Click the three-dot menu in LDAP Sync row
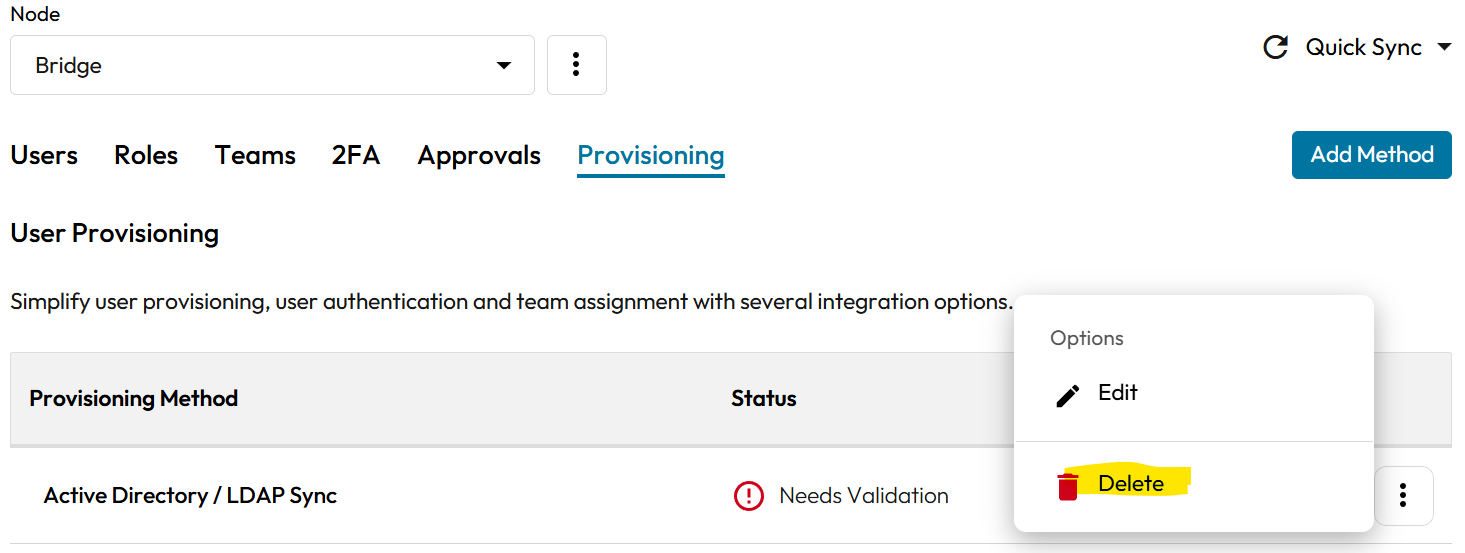 pyautogui.click(x=1403, y=495)
